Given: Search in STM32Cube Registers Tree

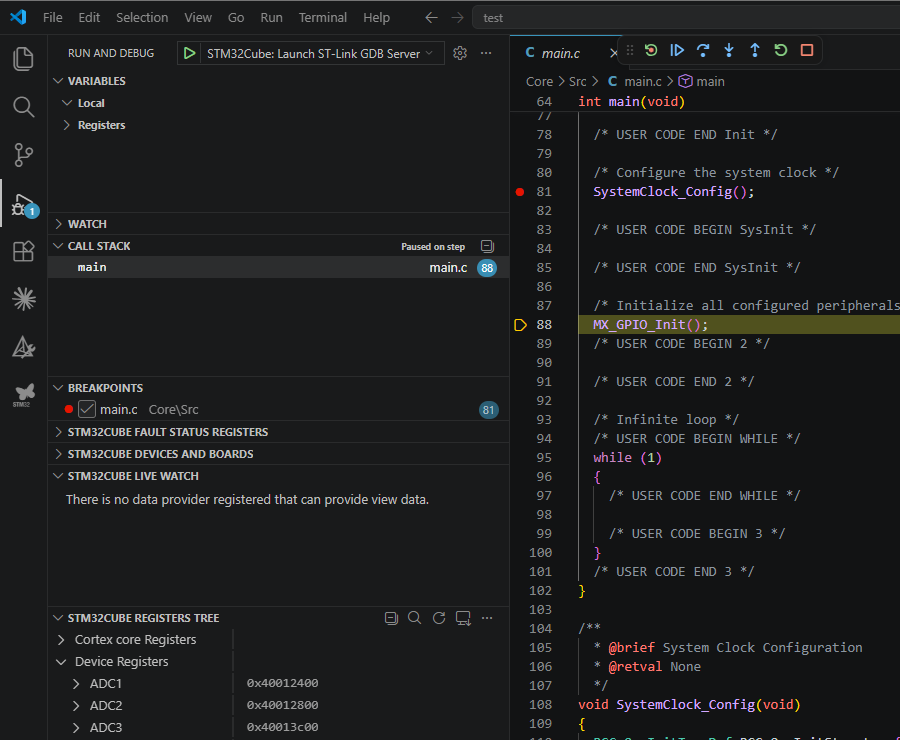Looking at the screenshot, I should (414, 618).
